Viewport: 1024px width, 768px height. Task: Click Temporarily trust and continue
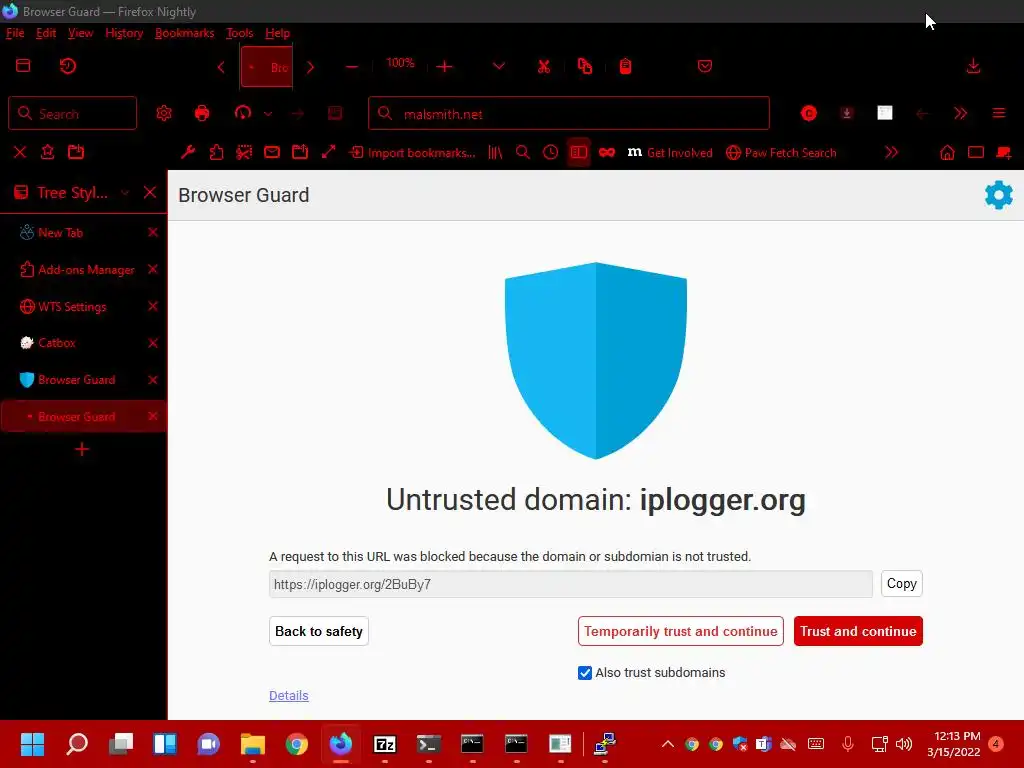680,631
